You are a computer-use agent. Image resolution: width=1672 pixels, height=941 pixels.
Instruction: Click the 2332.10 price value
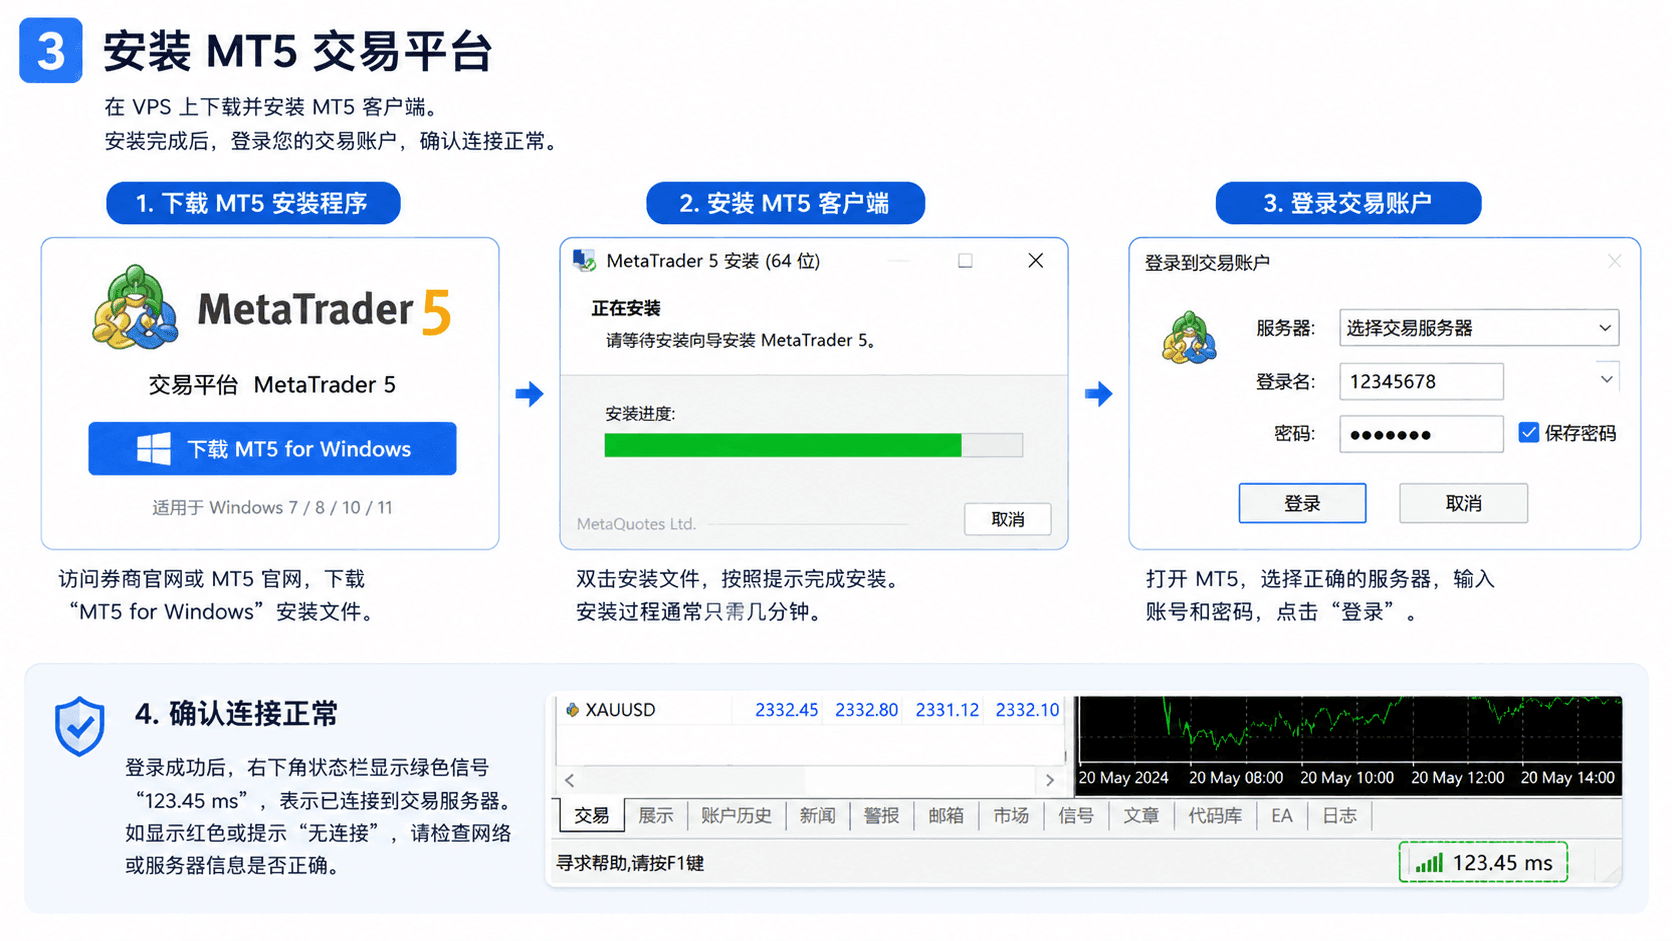pos(1027,710)
